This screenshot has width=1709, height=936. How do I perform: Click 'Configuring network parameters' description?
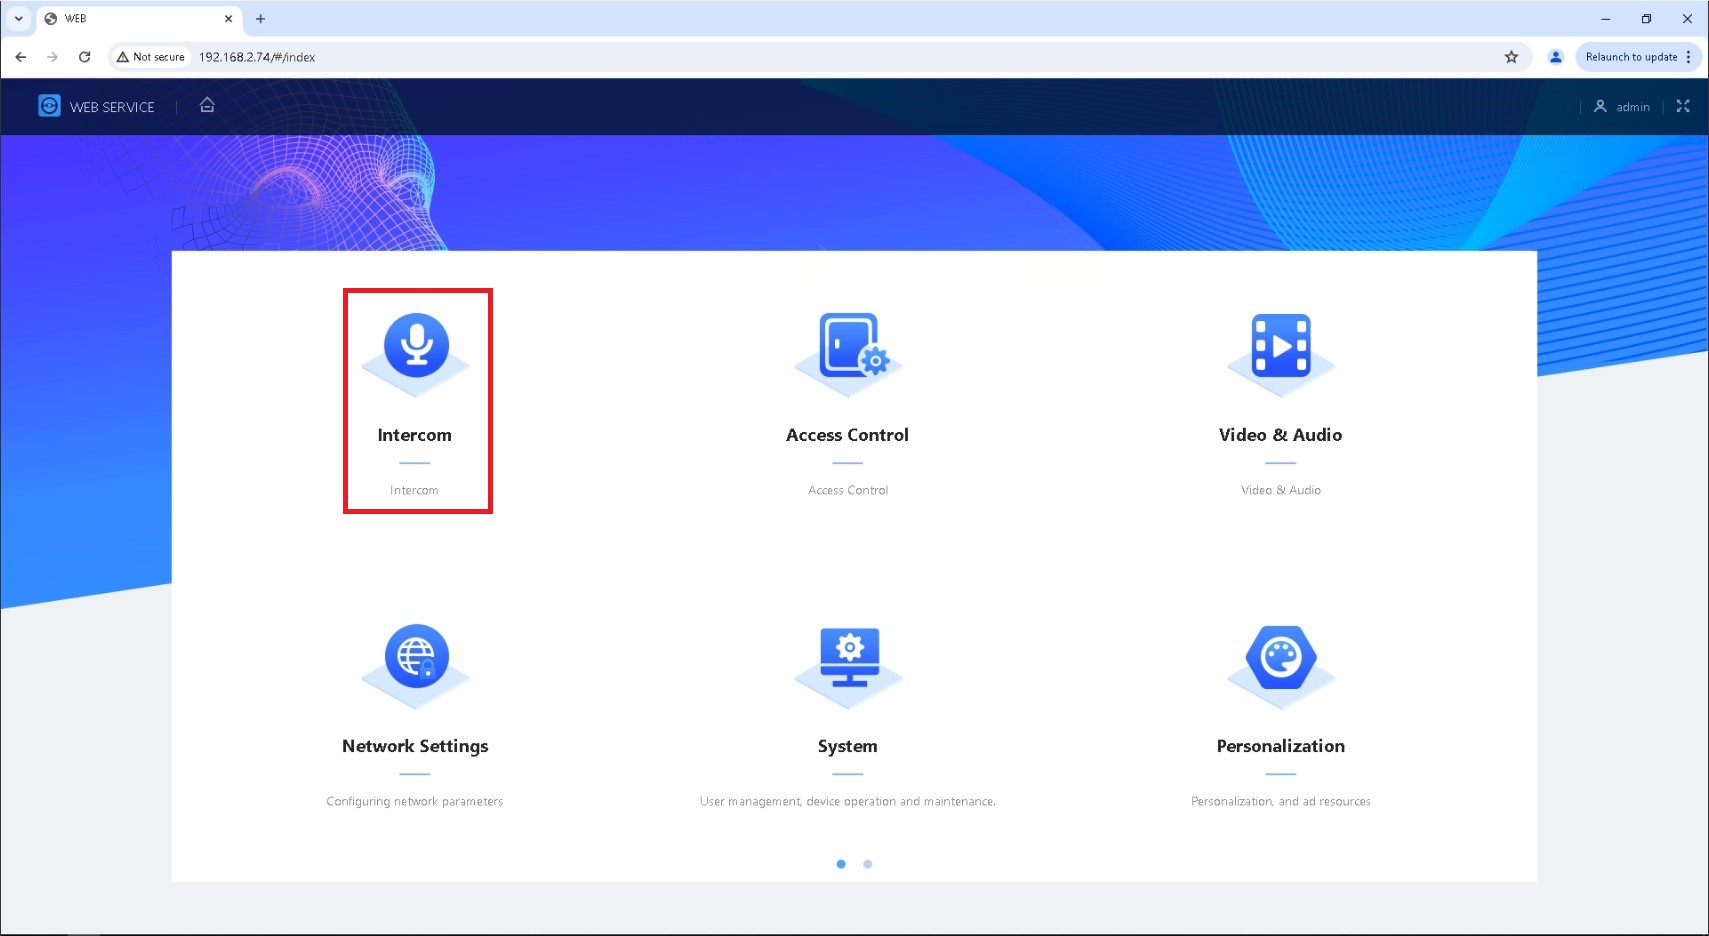pyautogui.click(x=415, y=801)
